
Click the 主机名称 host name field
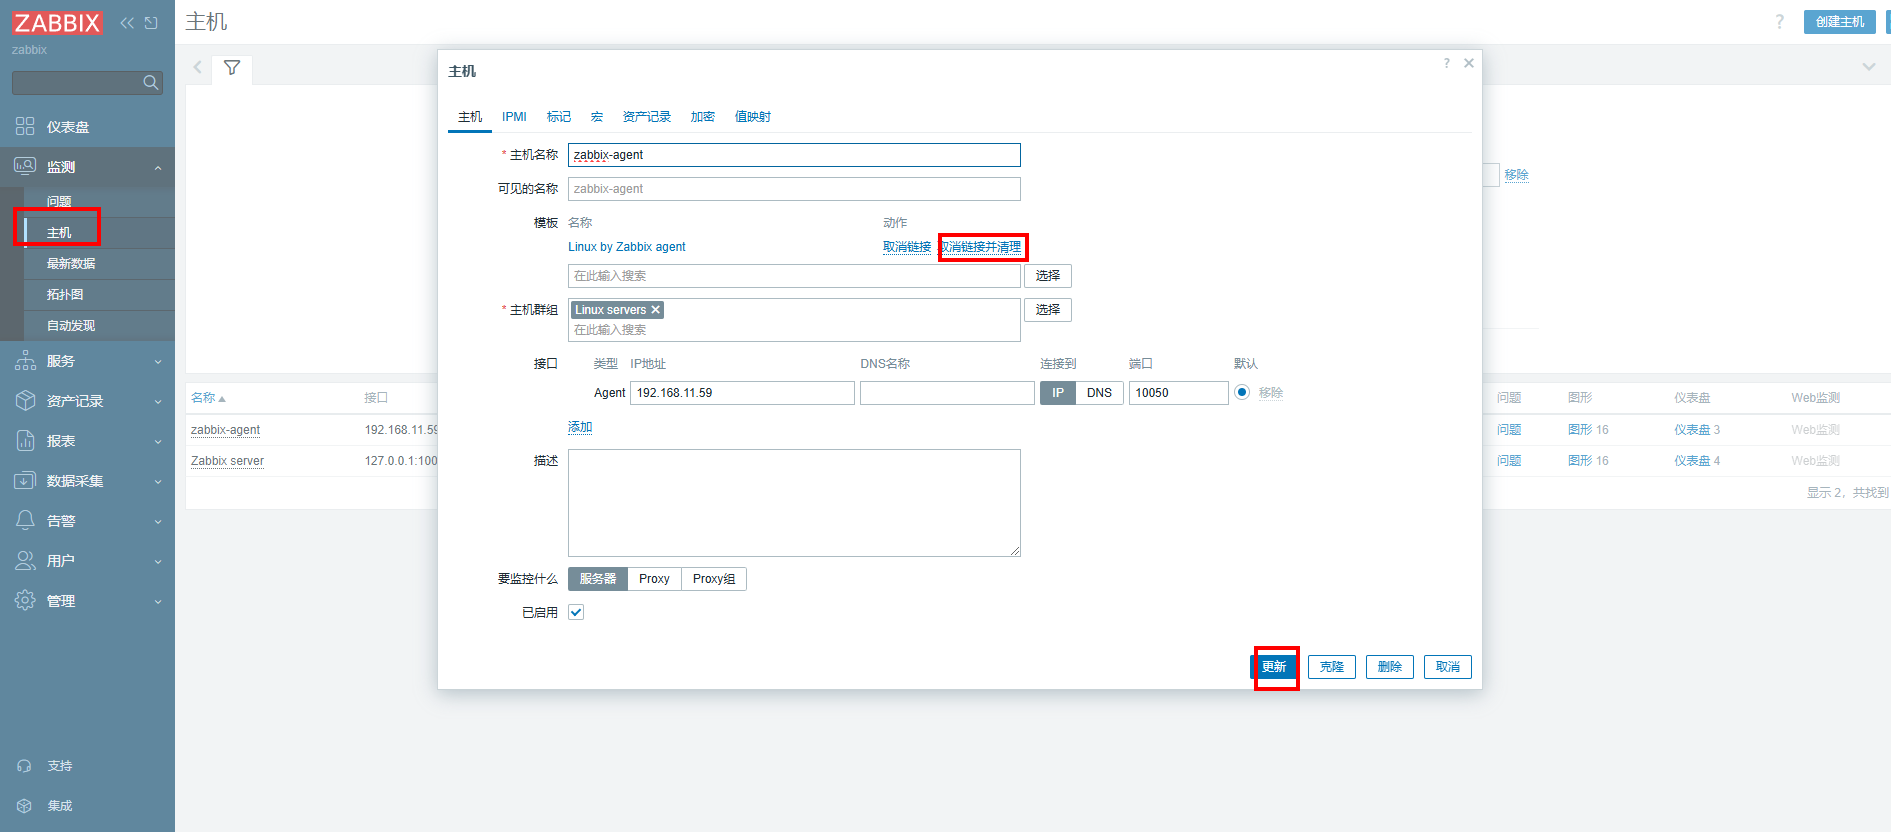click(x=794, y=155)
